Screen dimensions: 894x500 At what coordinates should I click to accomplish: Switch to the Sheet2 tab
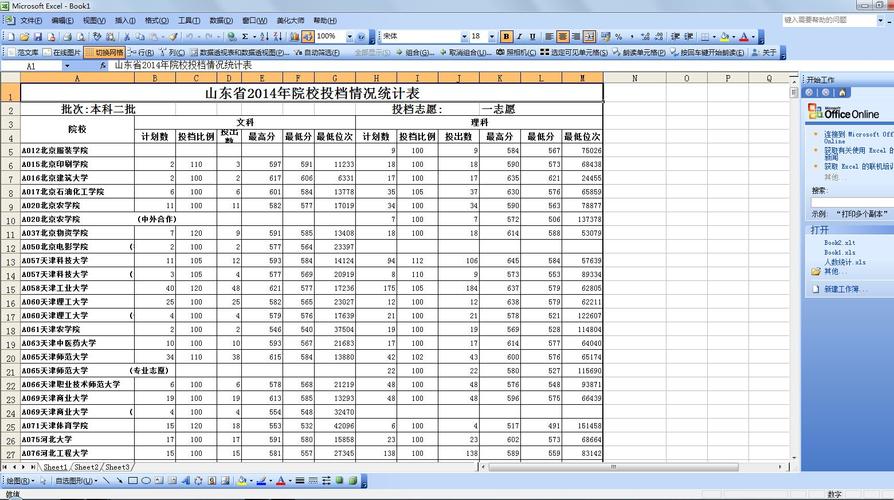(86, 467)
